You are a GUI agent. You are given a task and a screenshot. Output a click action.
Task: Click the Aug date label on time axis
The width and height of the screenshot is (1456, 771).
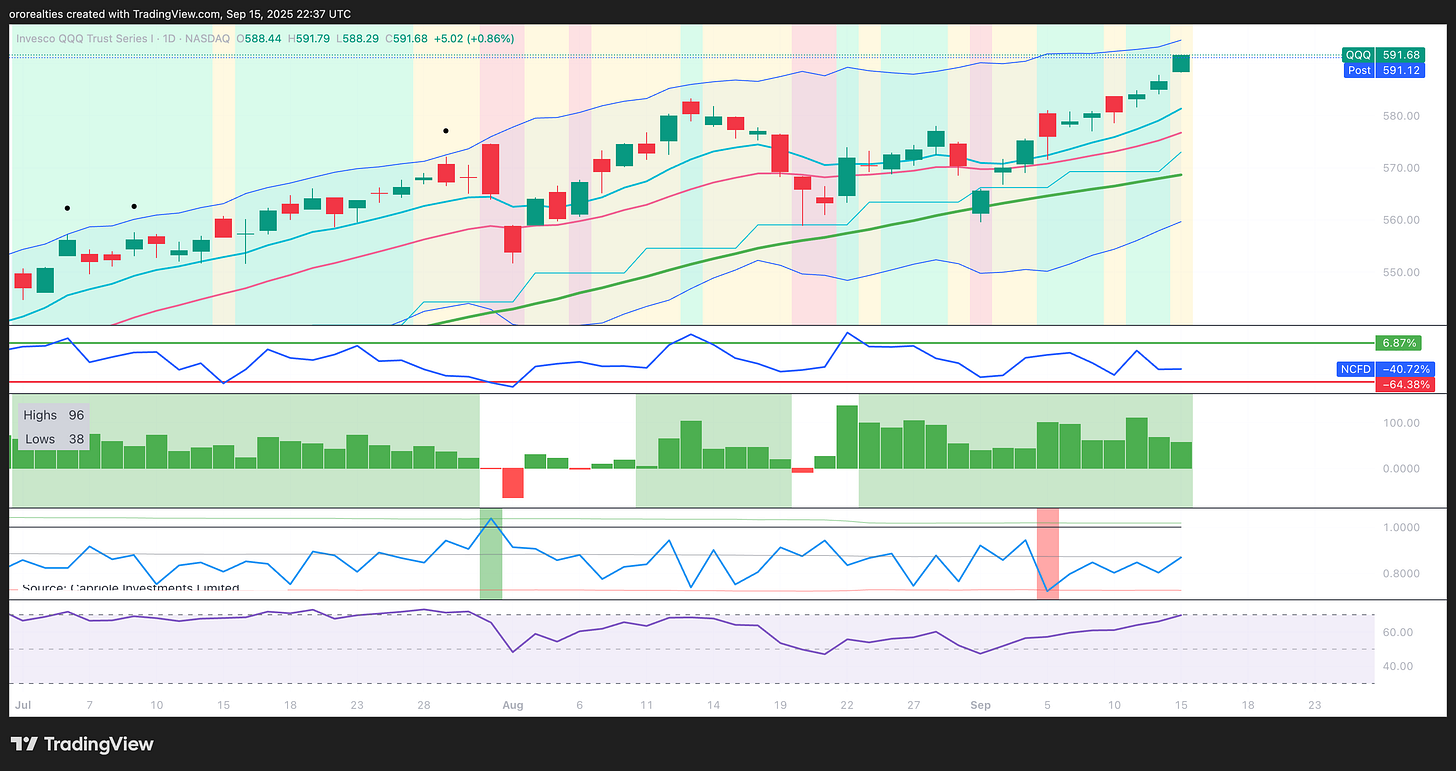(x=512, y=705)
